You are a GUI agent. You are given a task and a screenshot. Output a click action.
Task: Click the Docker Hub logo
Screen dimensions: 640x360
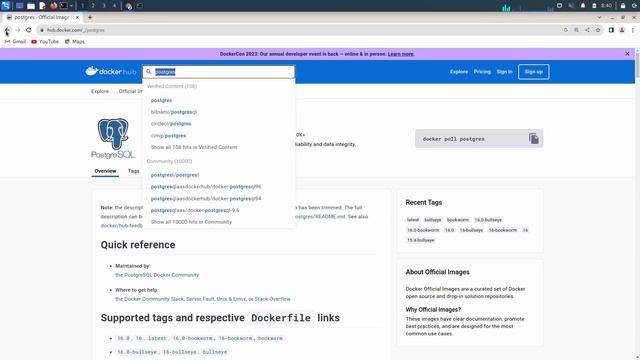pyautogui.click(x=111, y=71)
